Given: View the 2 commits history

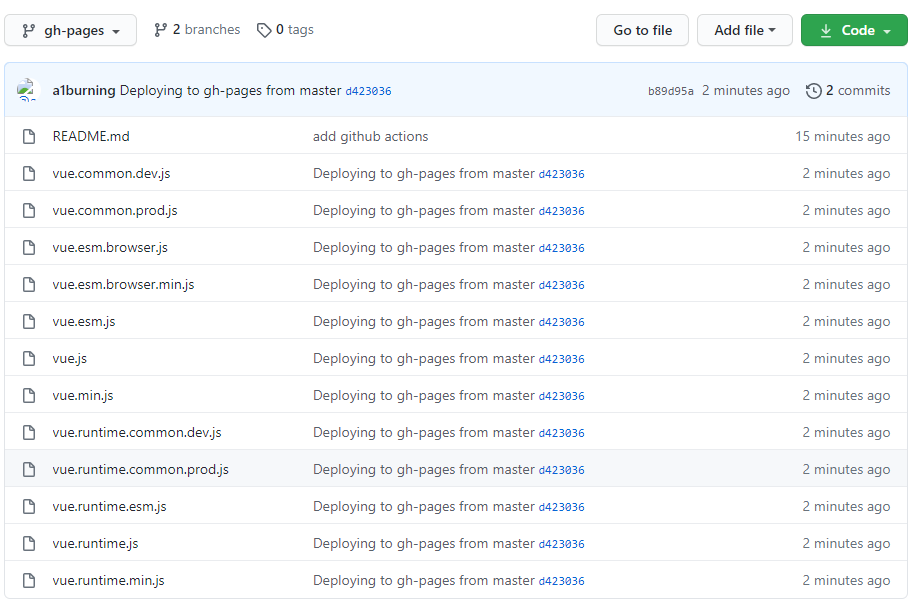Looking at the screenshot, I should click(x=848, y=90).
